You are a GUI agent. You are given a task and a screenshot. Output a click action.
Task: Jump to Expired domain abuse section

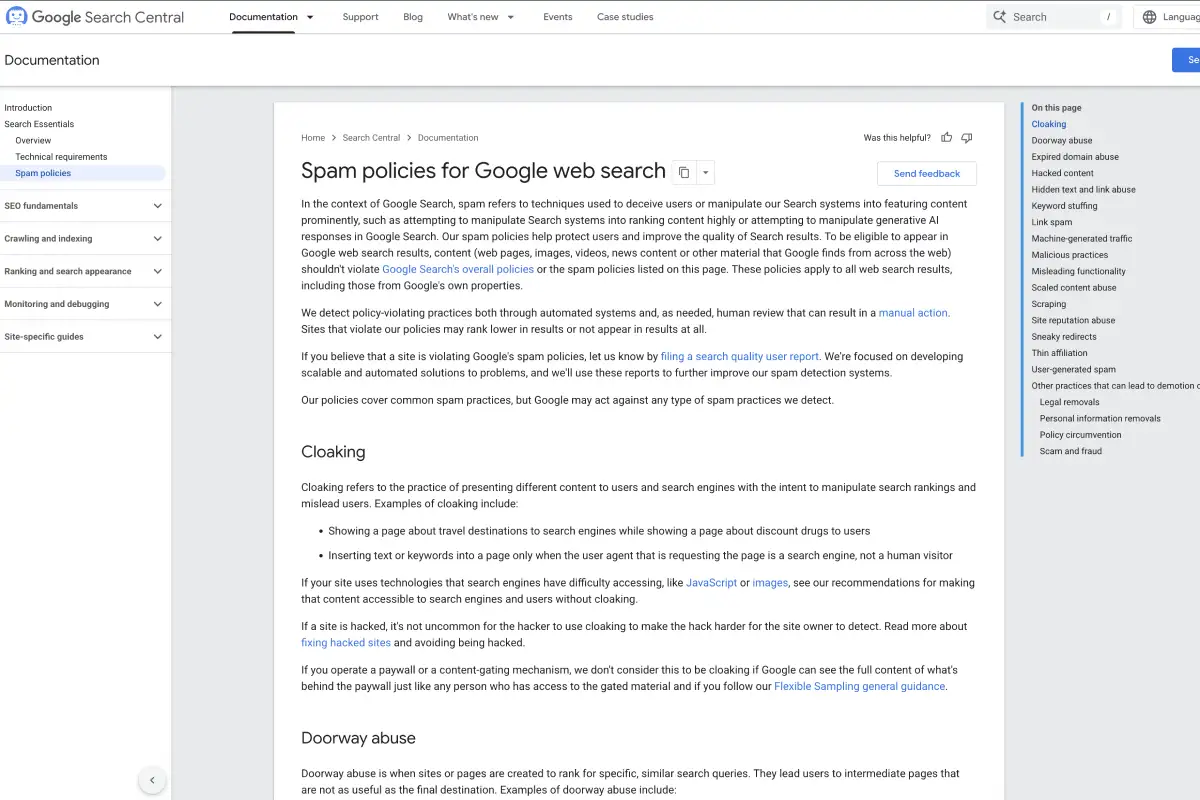pyautogui.click(x=1075, y=157)
